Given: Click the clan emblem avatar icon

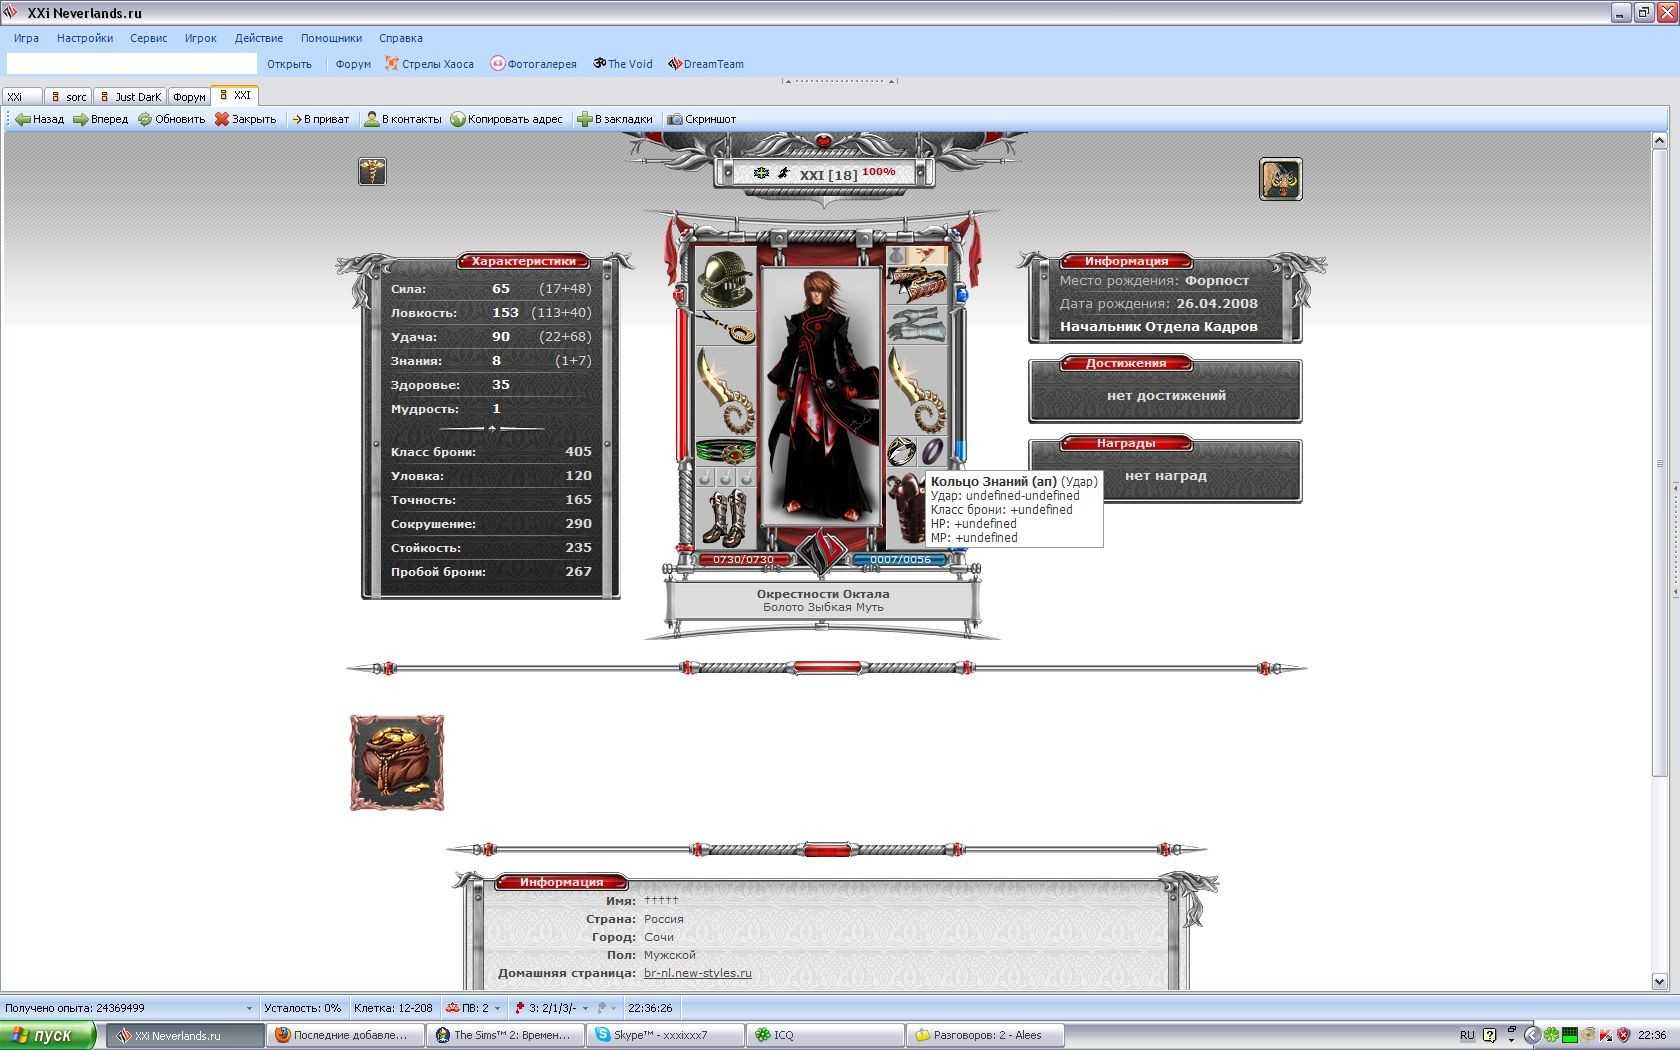Looking at the screenshot, I should [x=1280, y=180].
